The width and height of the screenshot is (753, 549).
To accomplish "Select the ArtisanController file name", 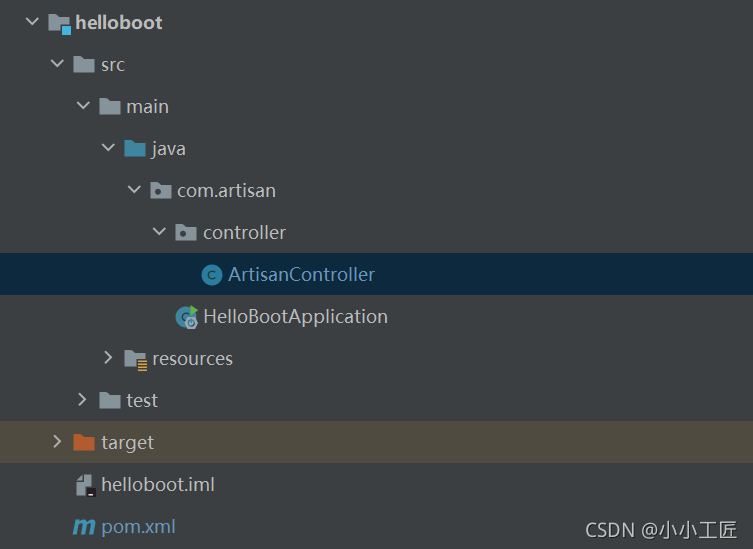I will [x=302, y=275].
